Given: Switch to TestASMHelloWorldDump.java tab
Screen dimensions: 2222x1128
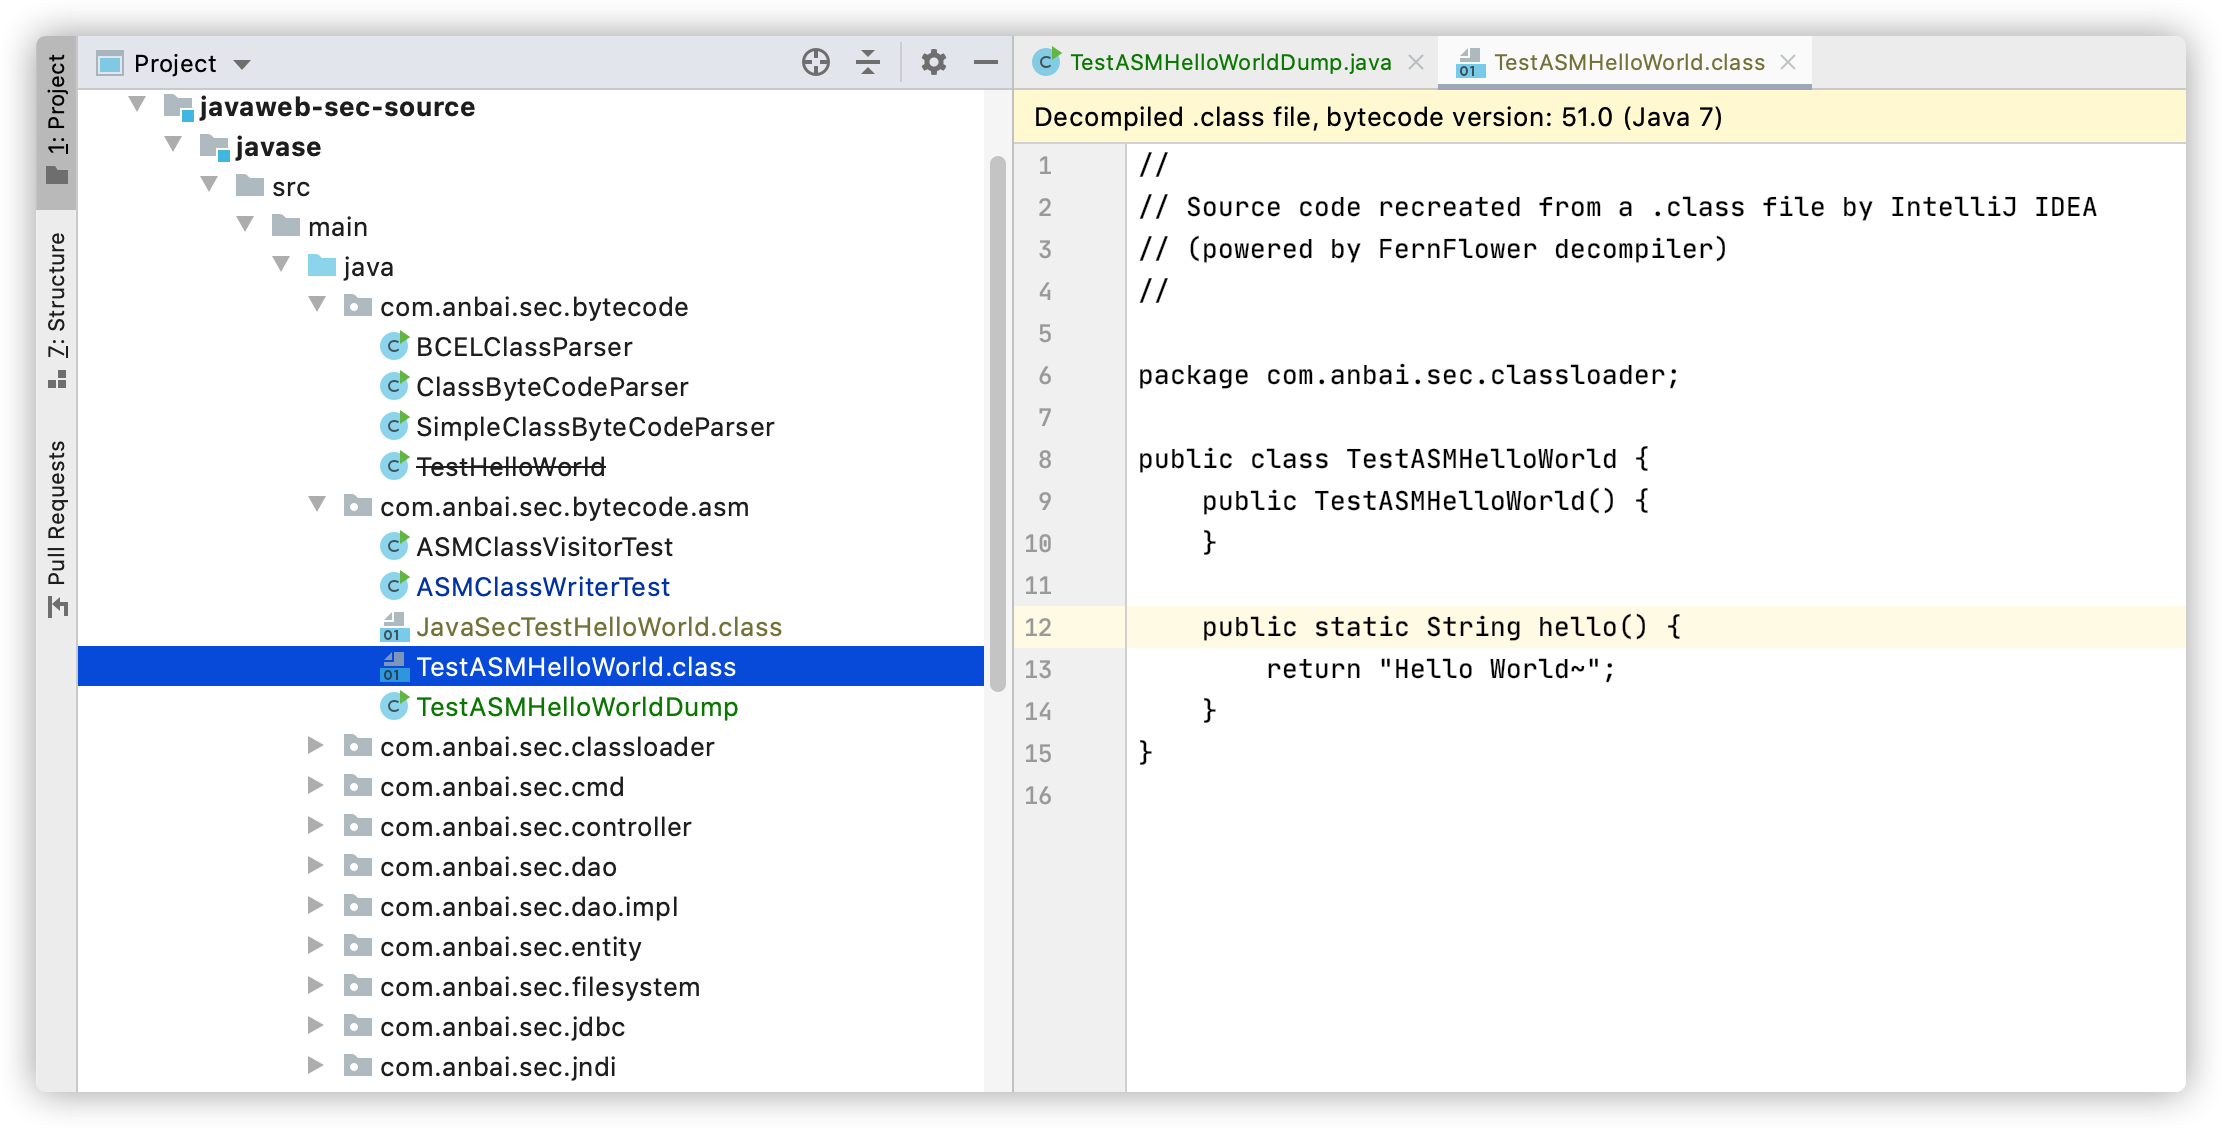Looking at the screenshot, I should (x=1229, y=63).
